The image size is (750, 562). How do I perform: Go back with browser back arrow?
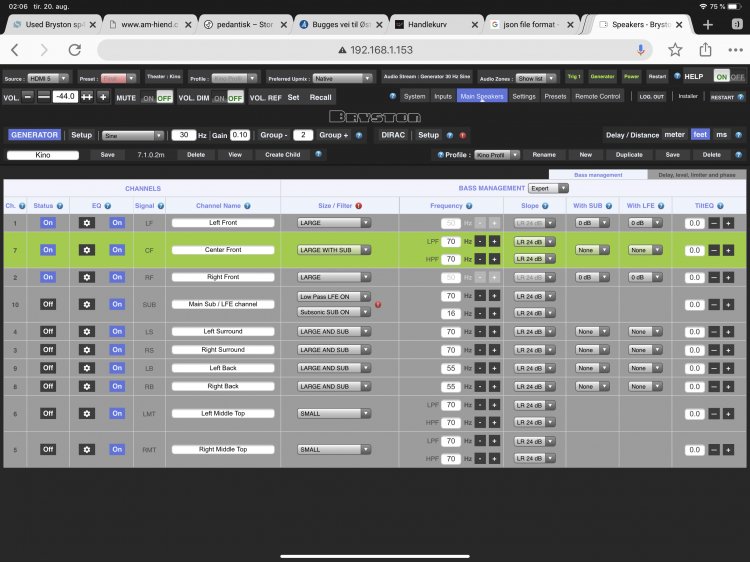coord(15,50)
